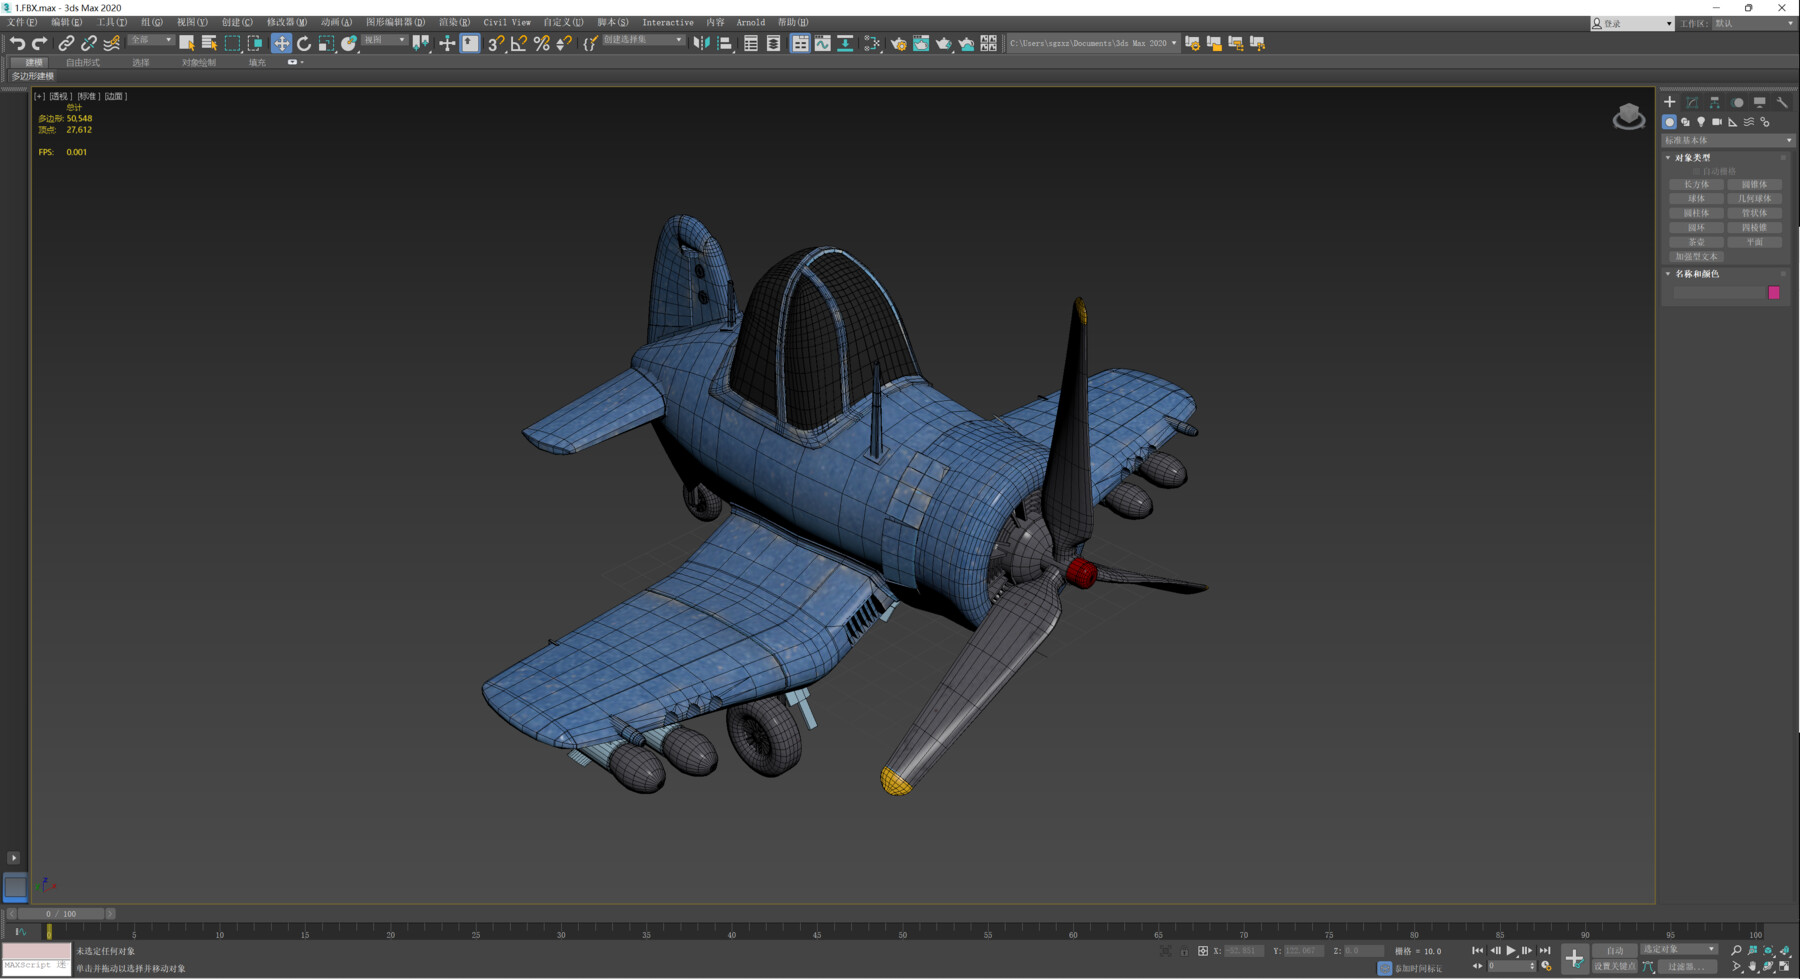
Task: Click the Undo arrow icon
Action: click(x=17, y=43)
